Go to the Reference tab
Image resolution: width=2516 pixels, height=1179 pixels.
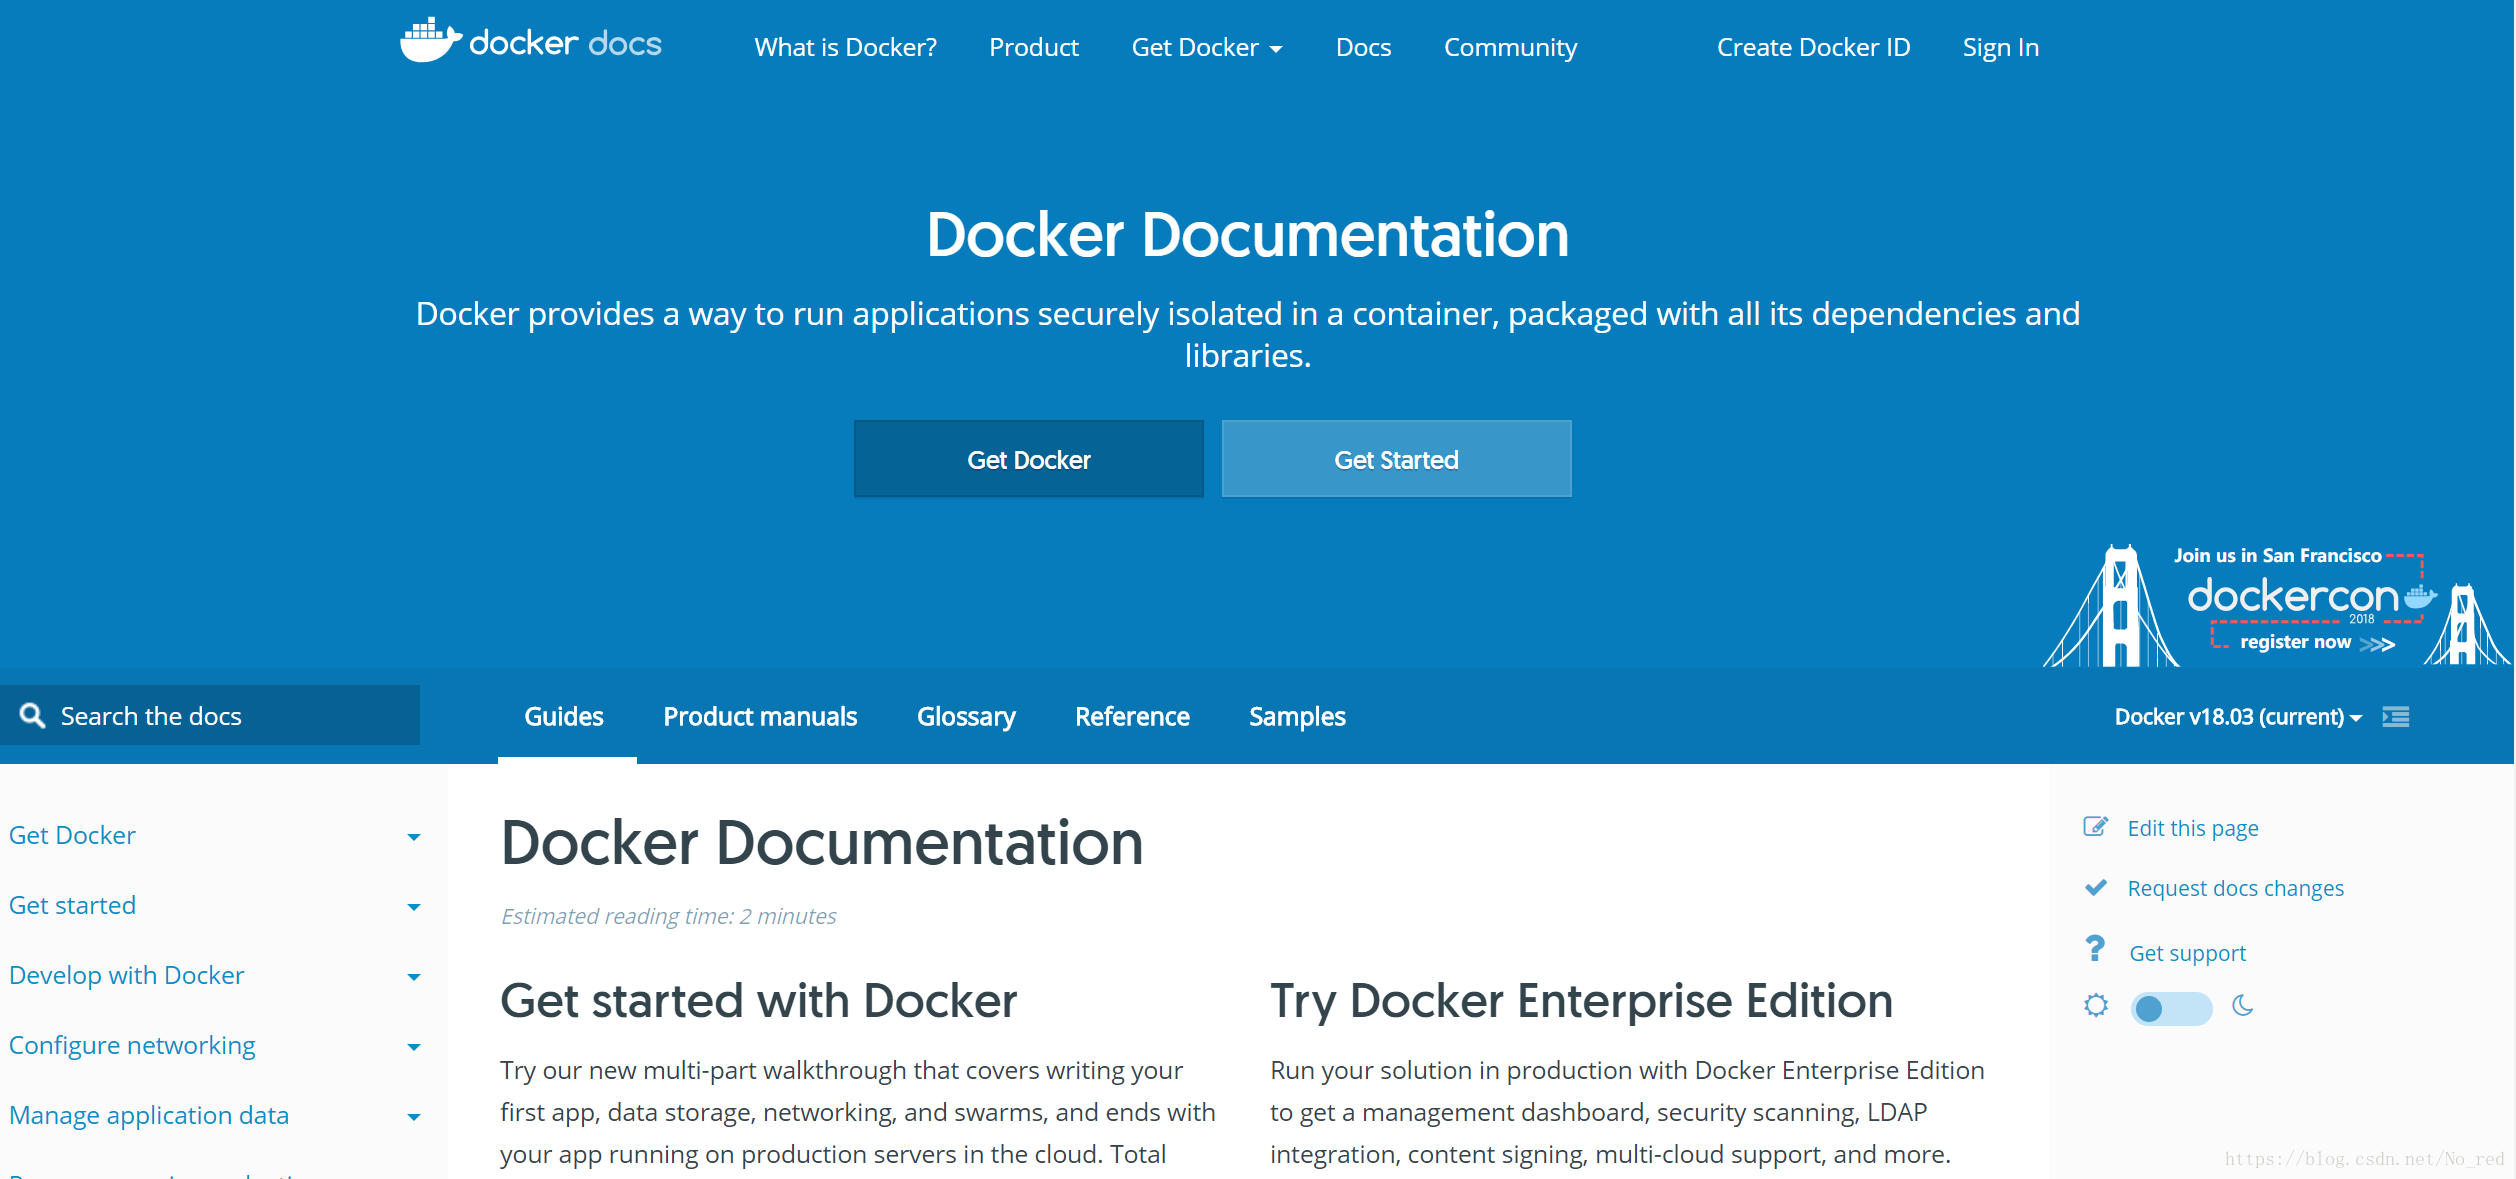[1132, 717]
